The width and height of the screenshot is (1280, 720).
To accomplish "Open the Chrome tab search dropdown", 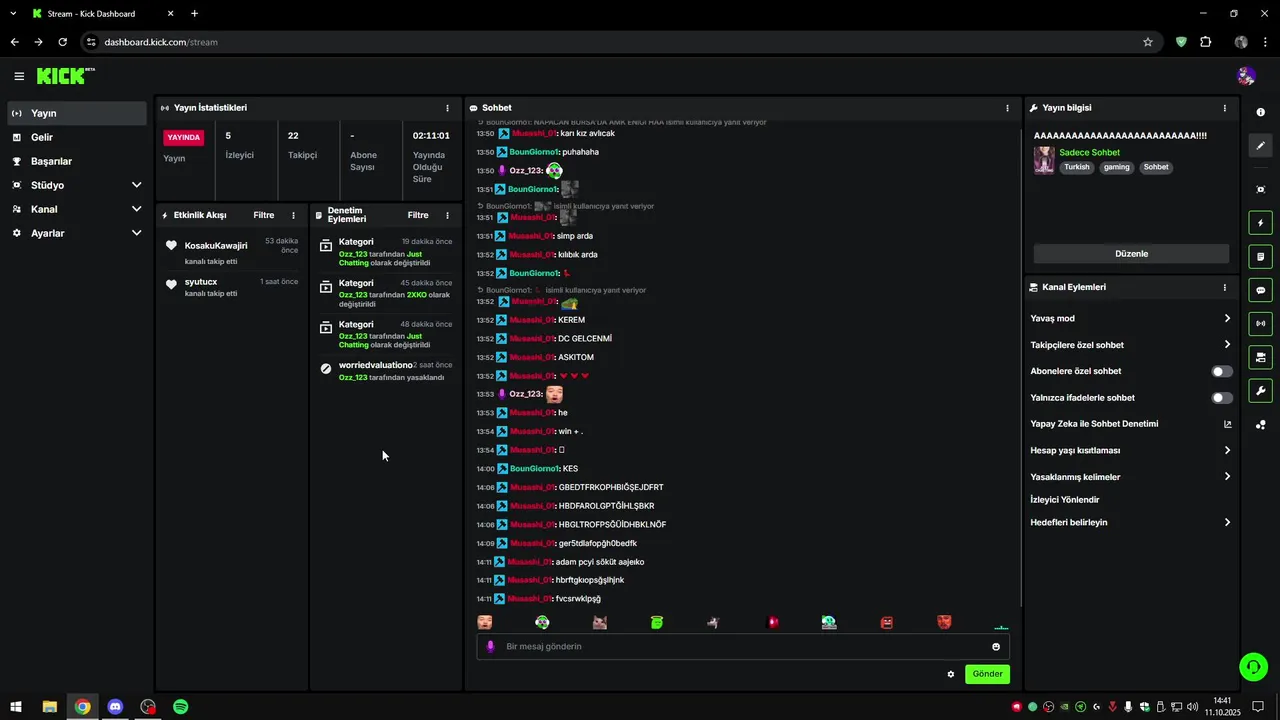I will coord(12,14).
